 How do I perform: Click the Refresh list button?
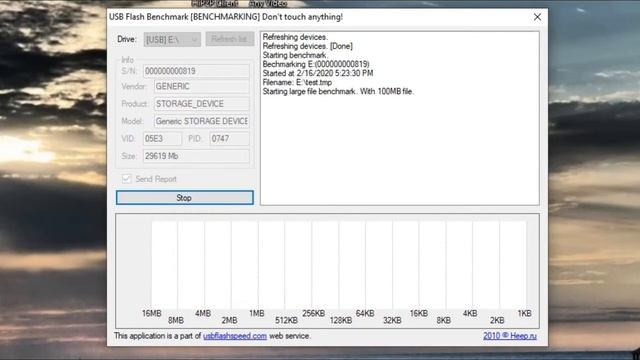pyautogui.click(x=230, y=39)
